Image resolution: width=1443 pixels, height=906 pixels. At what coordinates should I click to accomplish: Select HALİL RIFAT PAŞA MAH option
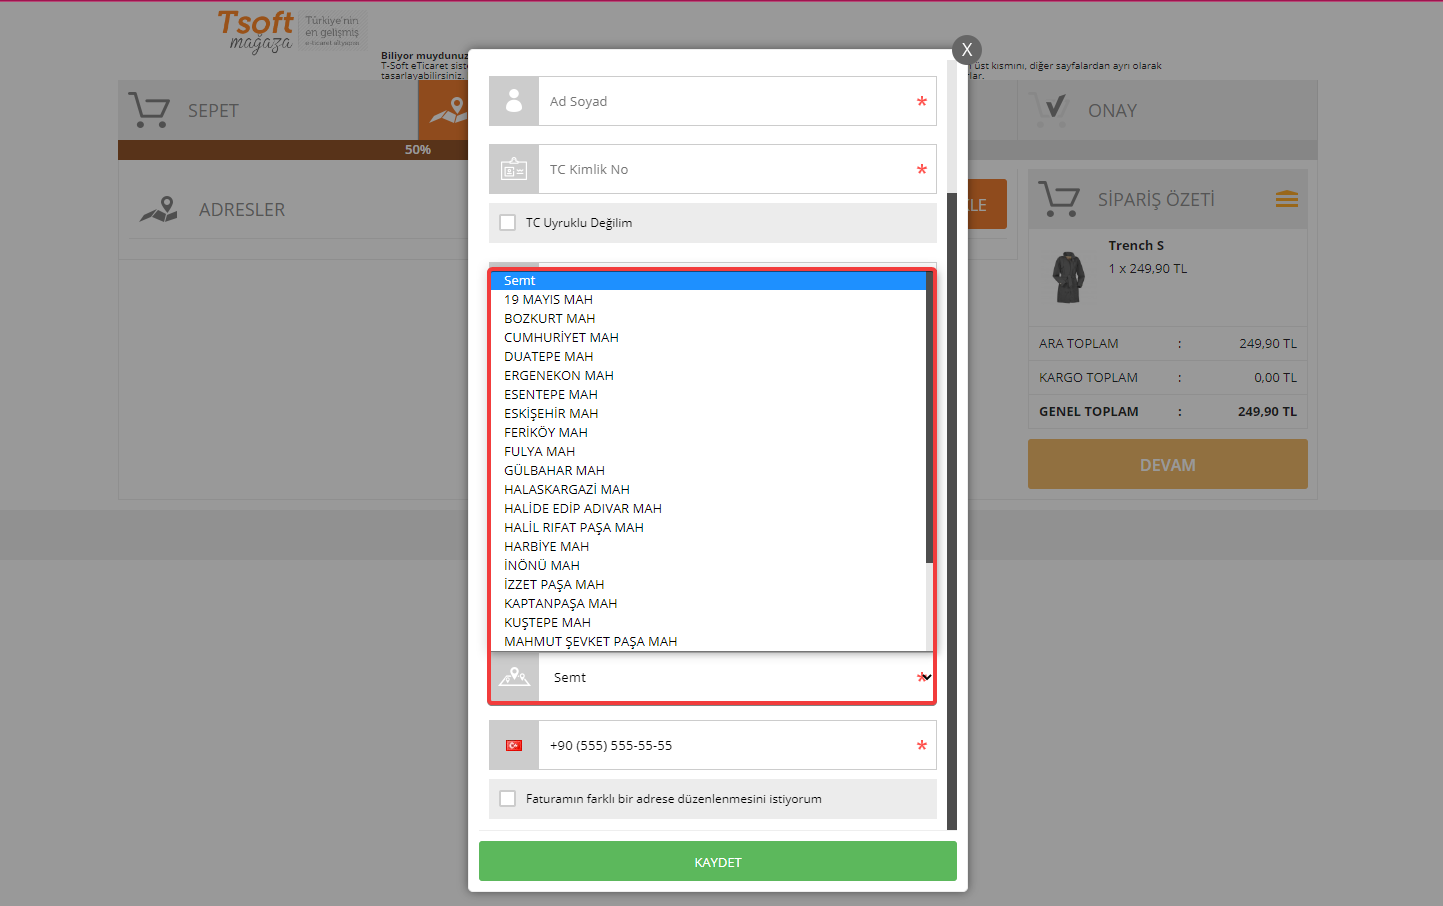click(x=709, y=528)
